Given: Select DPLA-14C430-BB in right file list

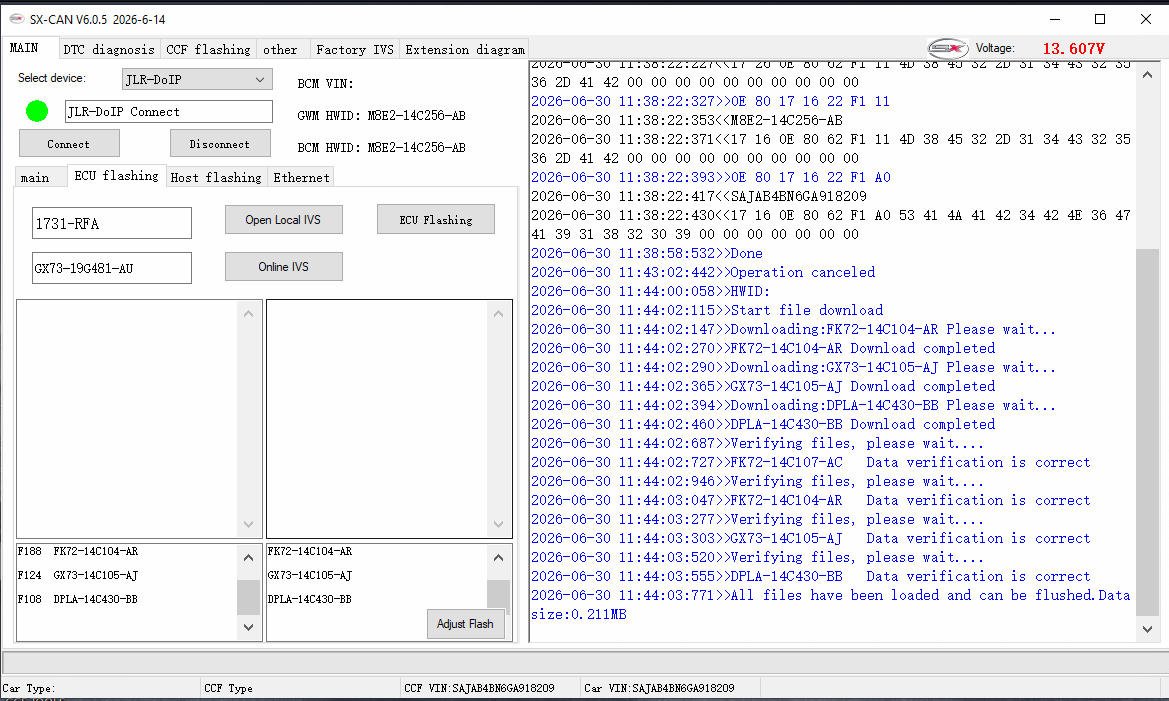Looking at the screenshot, I should tap(310, 599).
